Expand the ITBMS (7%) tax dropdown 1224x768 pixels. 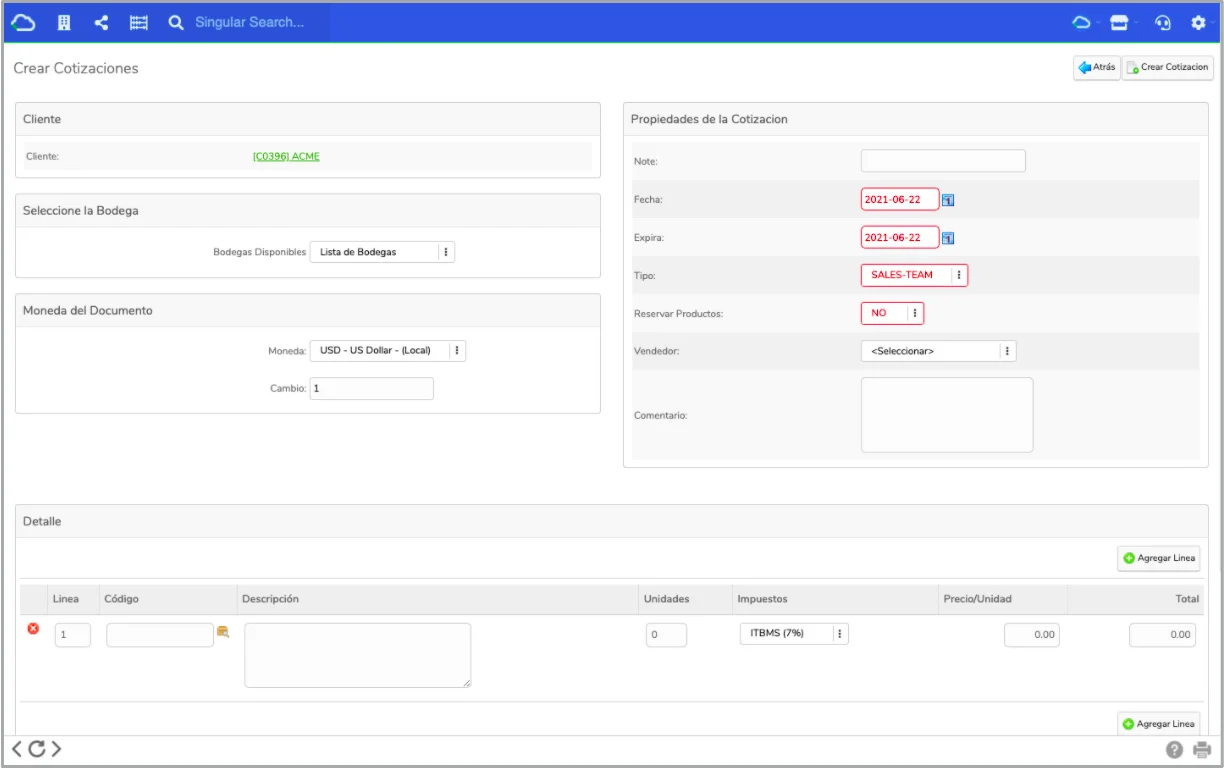click(794, 633)
